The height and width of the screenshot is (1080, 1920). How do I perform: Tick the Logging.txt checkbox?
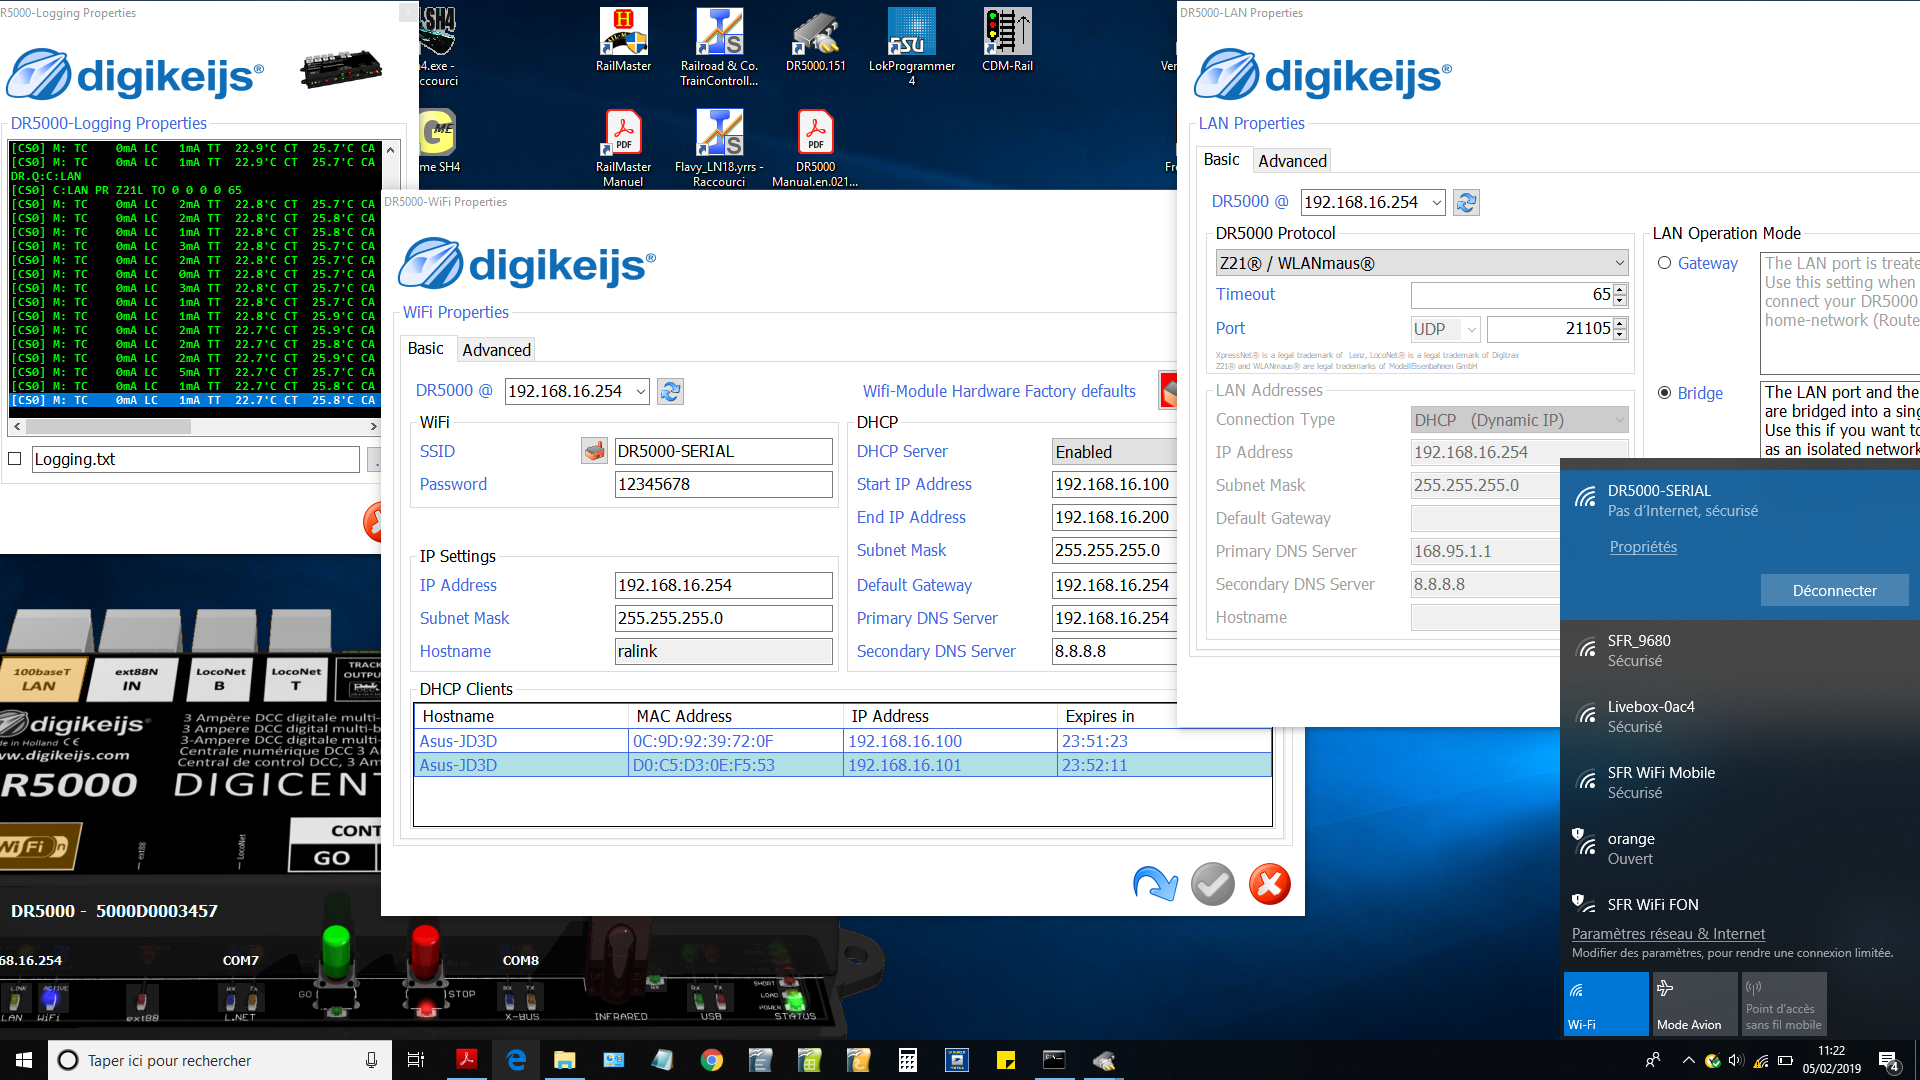tap(15, 459)
